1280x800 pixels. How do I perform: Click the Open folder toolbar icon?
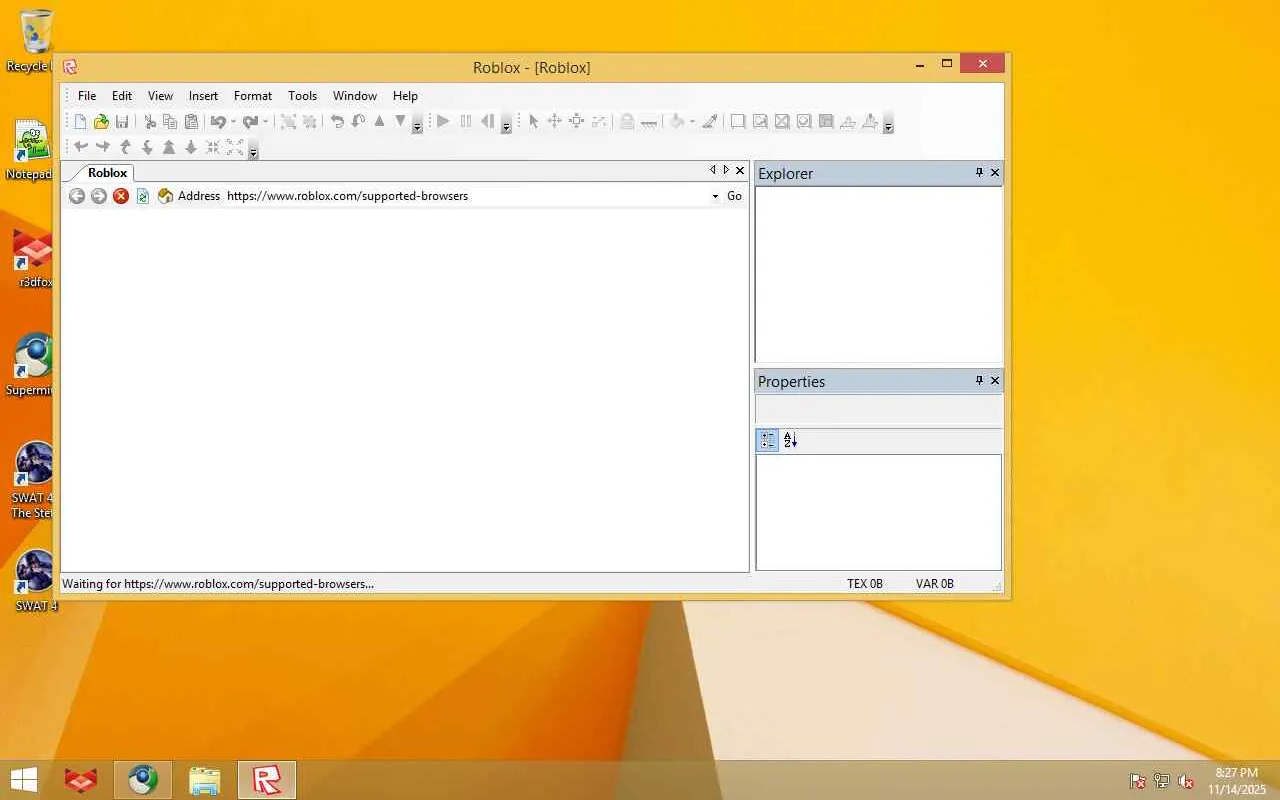(101, 122)
